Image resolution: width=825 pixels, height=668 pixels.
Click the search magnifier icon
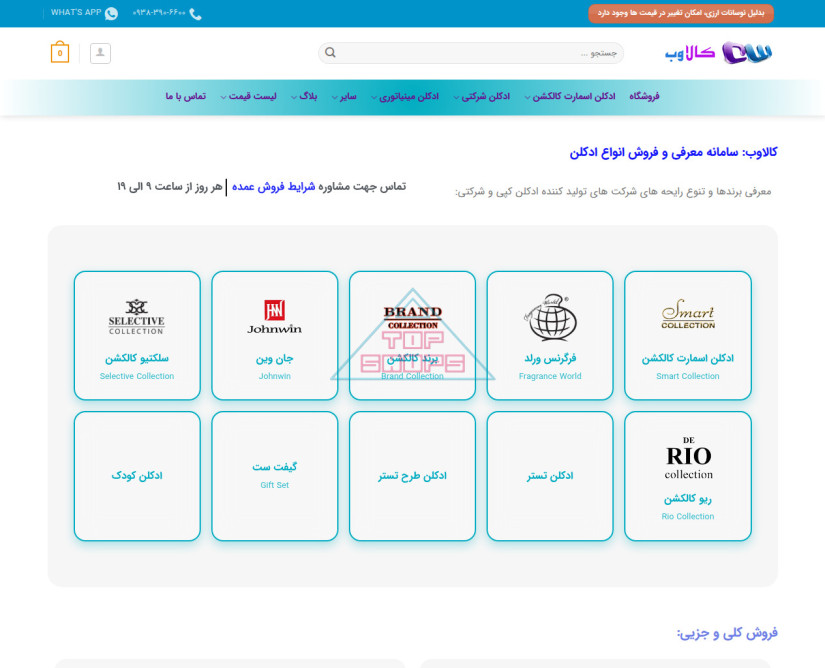331,53
